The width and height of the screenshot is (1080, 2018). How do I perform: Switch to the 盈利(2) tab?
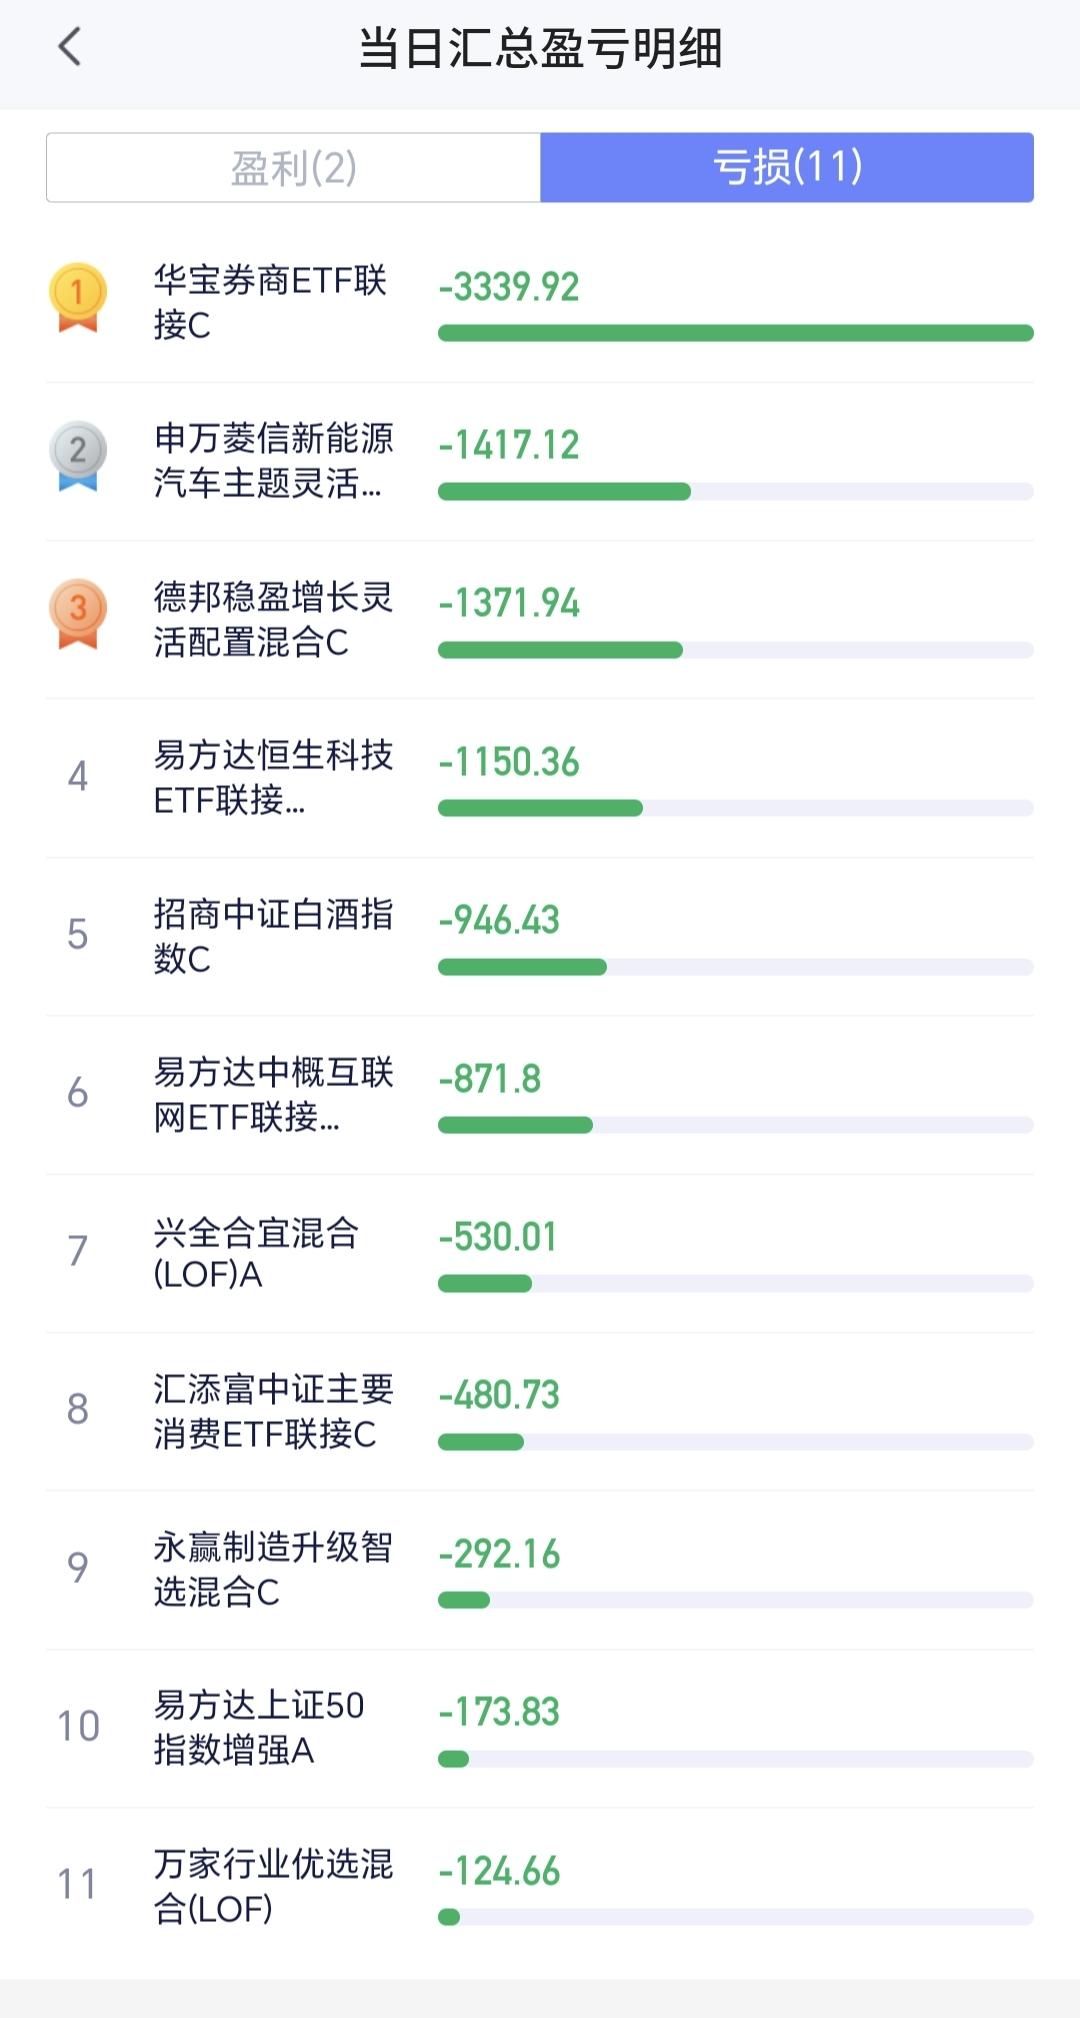[293, 167]
